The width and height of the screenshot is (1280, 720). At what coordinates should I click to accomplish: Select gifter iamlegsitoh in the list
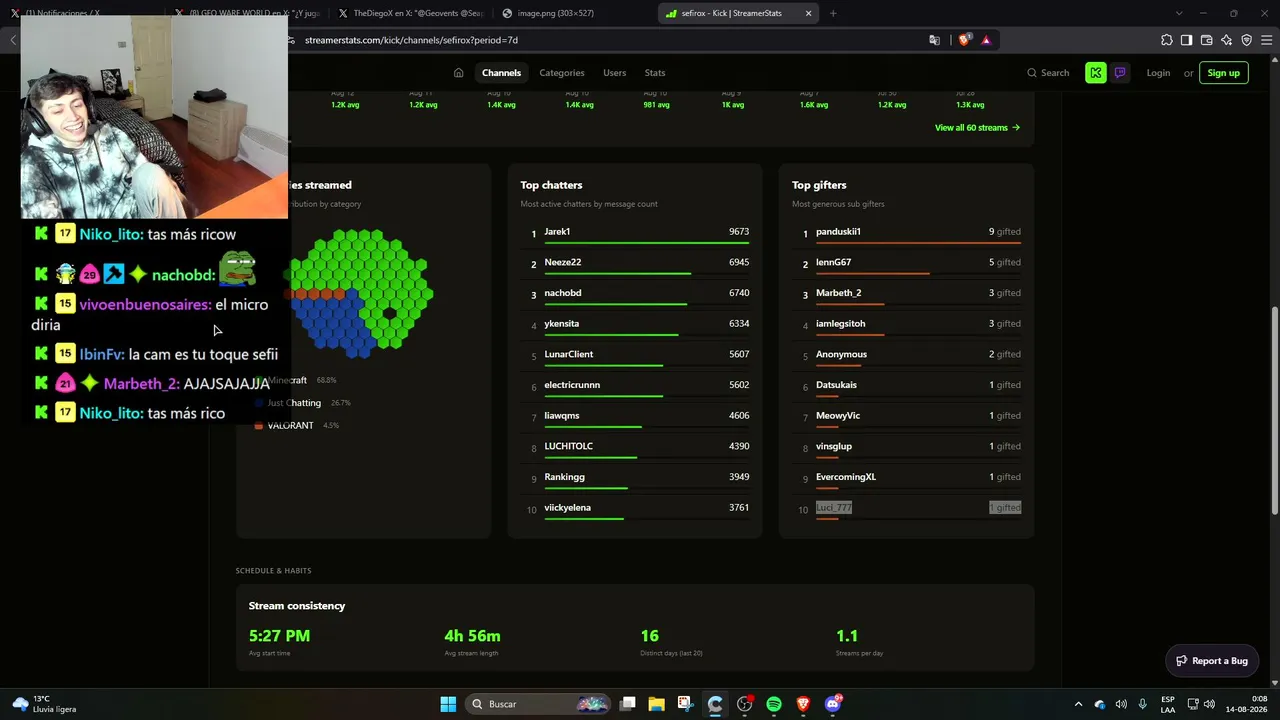pos(840,324)
